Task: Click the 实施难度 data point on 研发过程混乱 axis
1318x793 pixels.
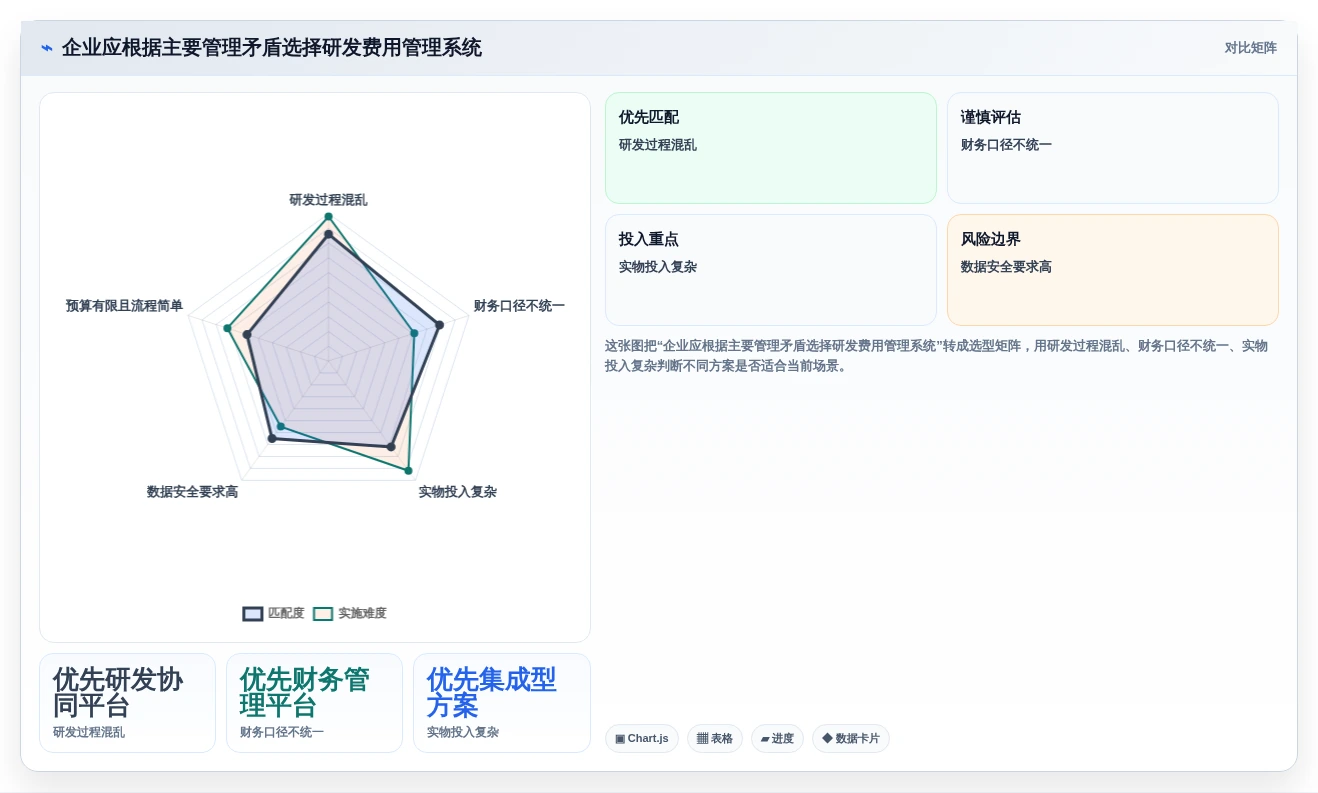Action: coord(328,216)
